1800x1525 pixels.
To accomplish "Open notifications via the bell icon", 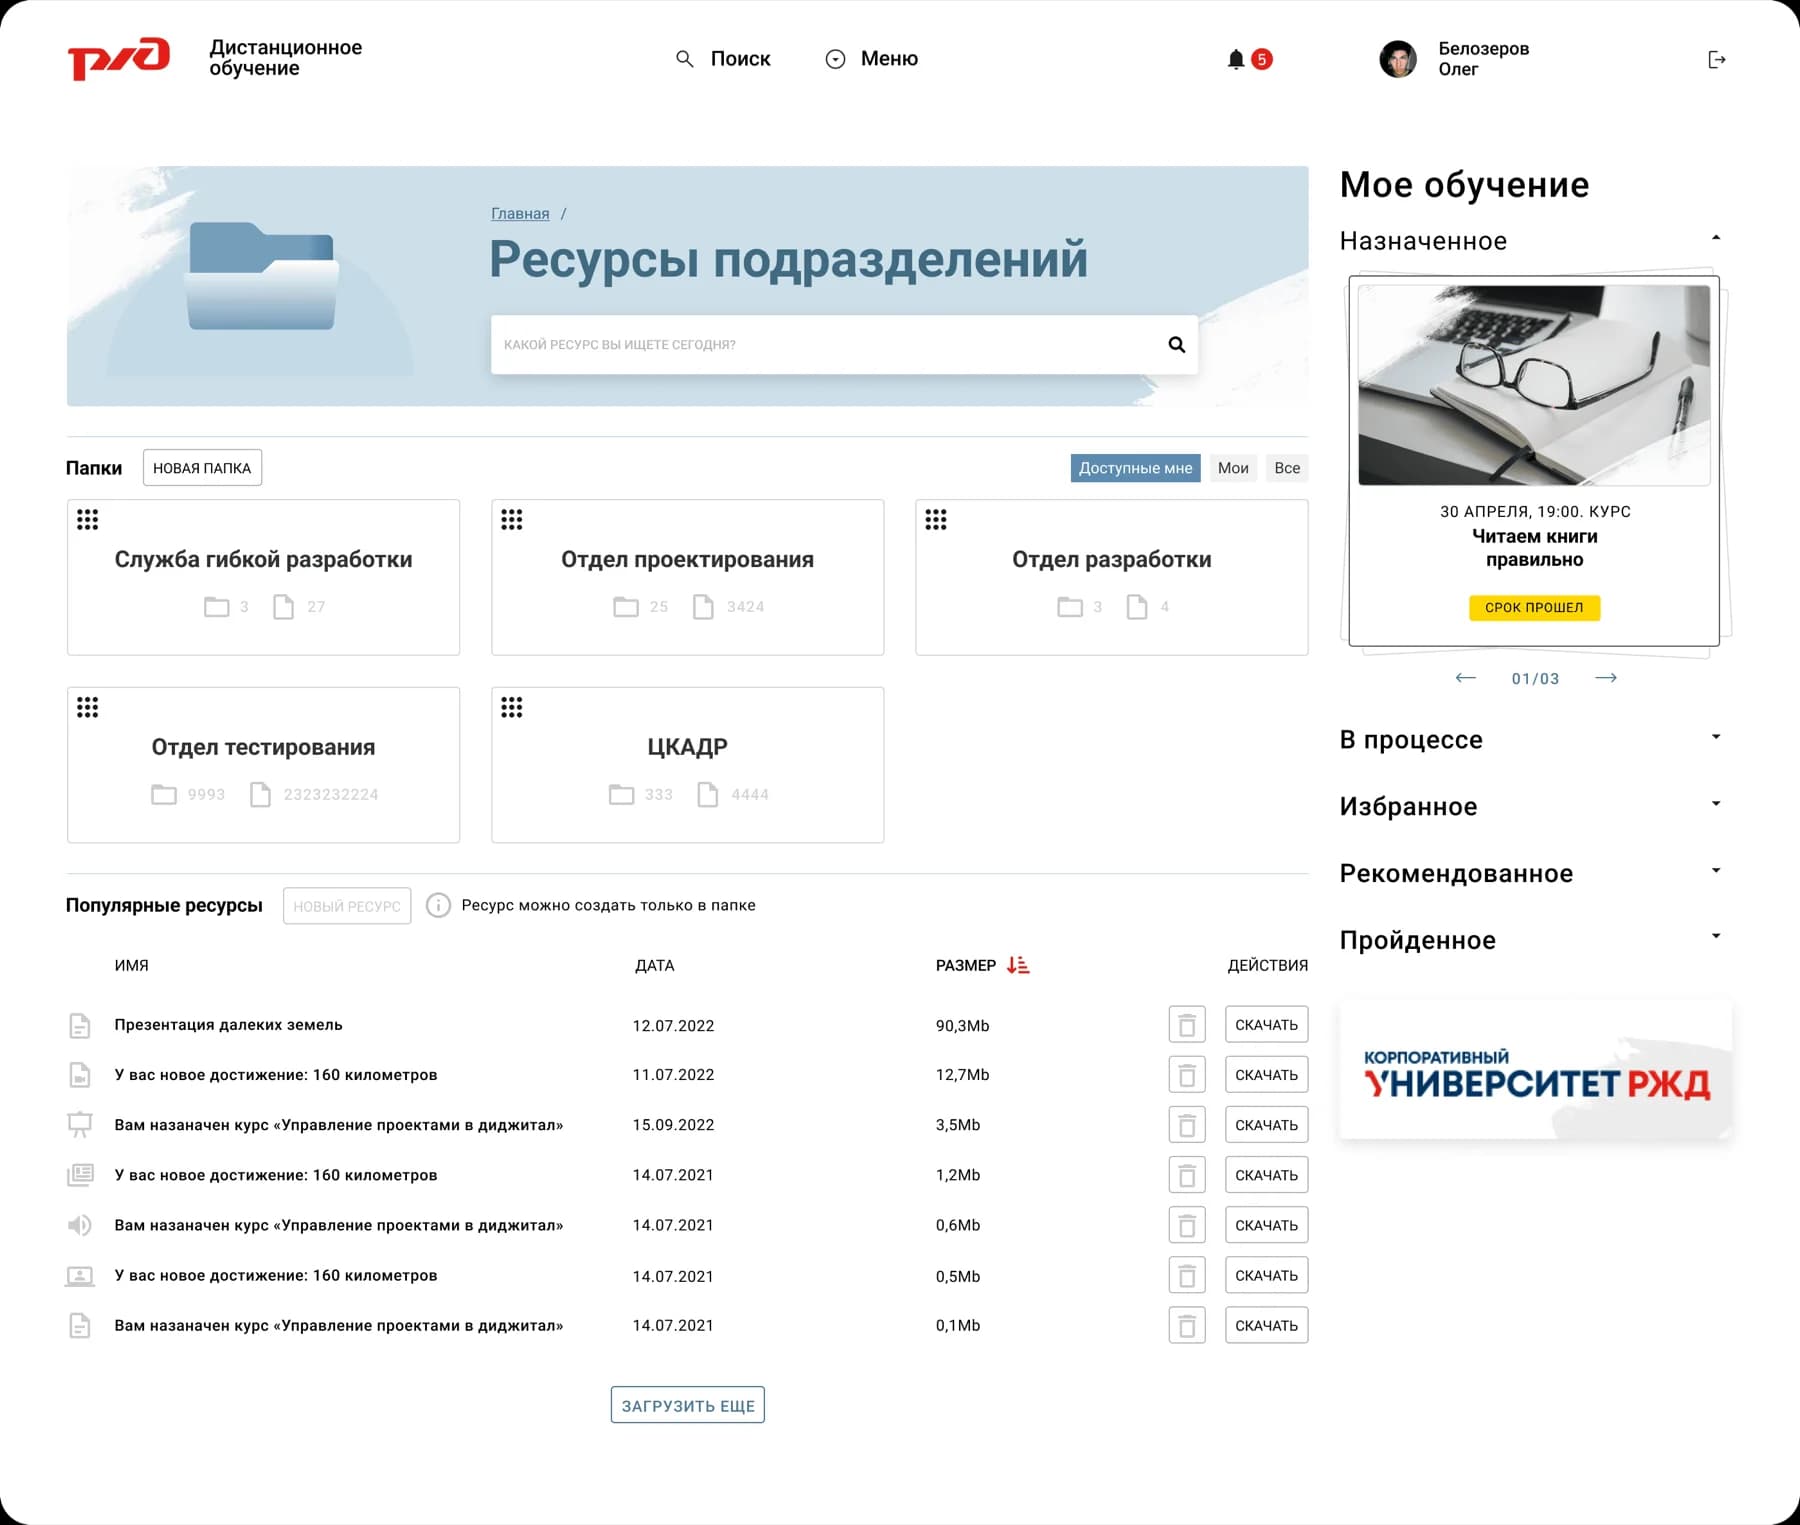I will (1238, 59).
